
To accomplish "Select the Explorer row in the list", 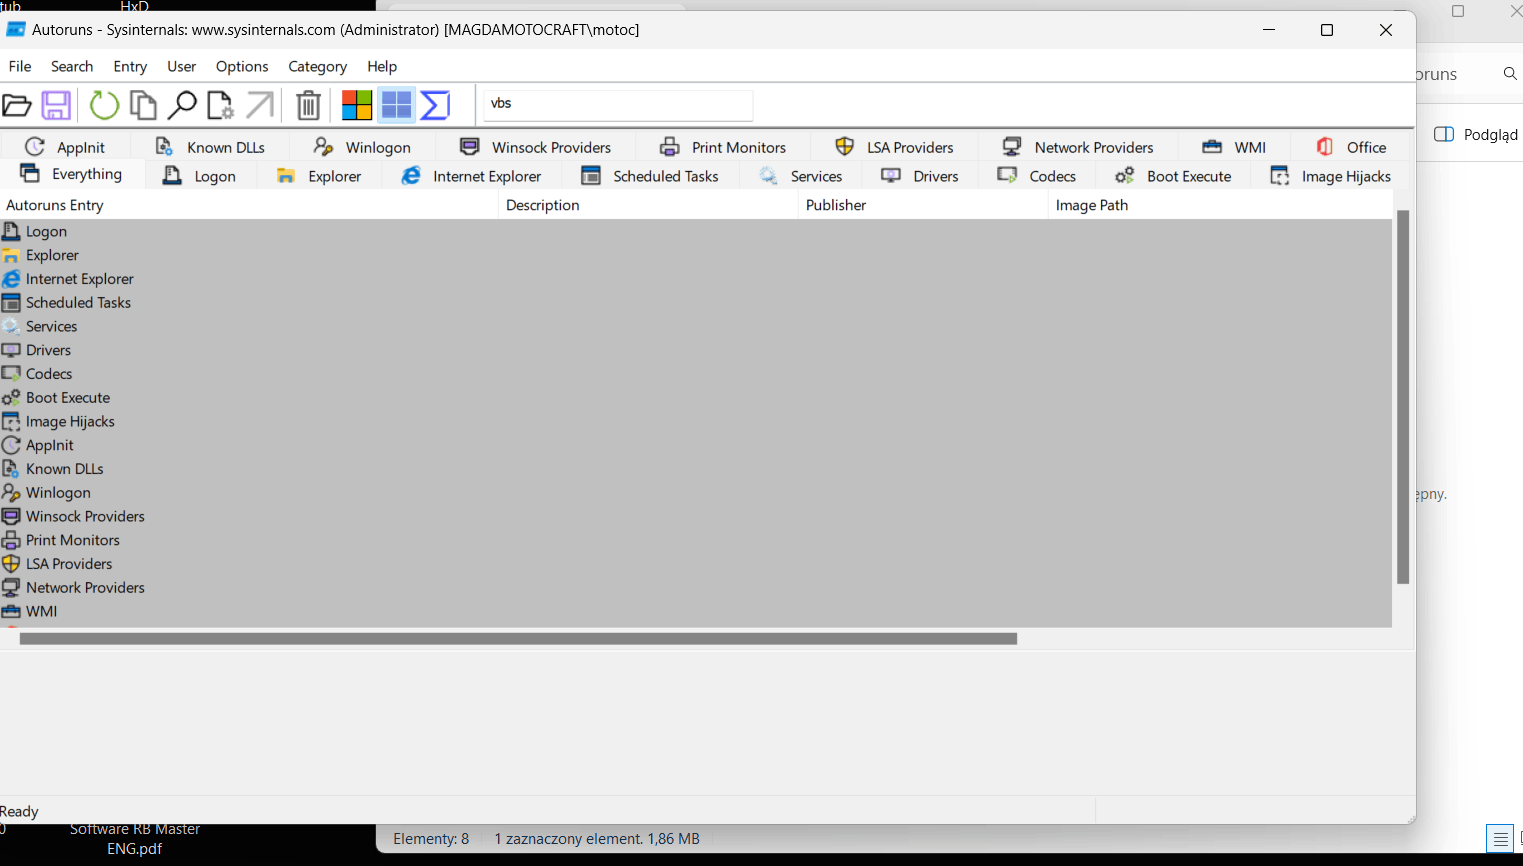I will tap(696, 255).
